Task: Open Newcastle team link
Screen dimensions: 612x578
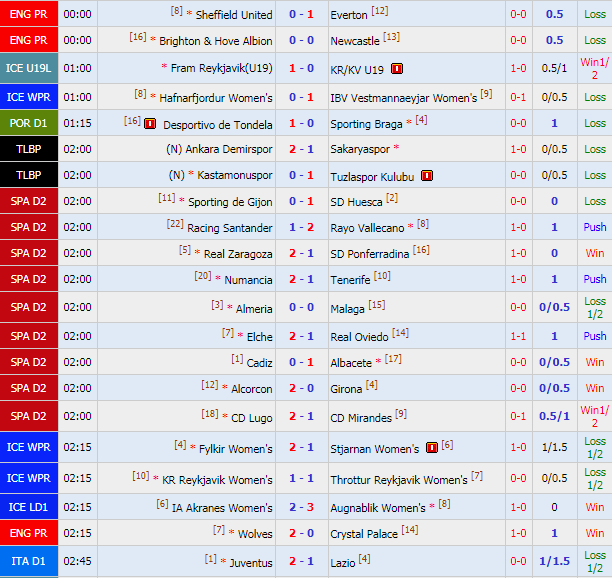Action: tap(355, 41)
